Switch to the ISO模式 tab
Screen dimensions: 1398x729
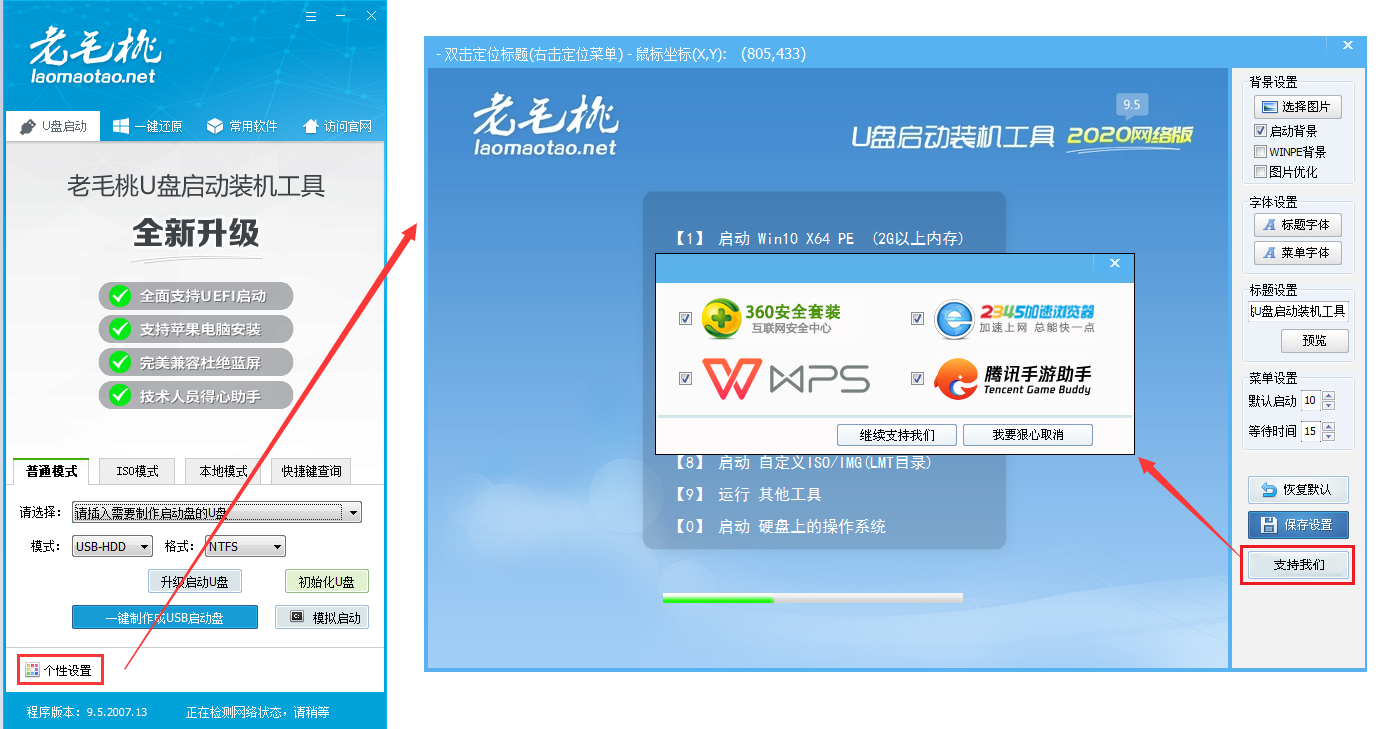click(137, 471)
